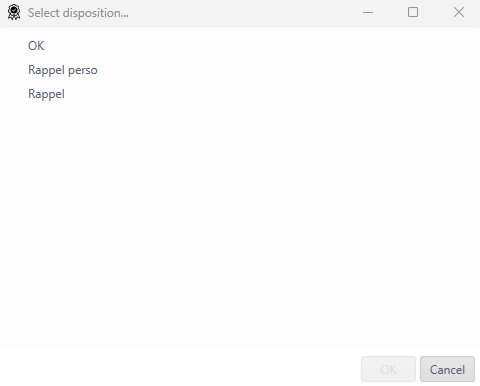
Task: Click the greyed-out OK button at bottom
Action: [x=388, y=369]
